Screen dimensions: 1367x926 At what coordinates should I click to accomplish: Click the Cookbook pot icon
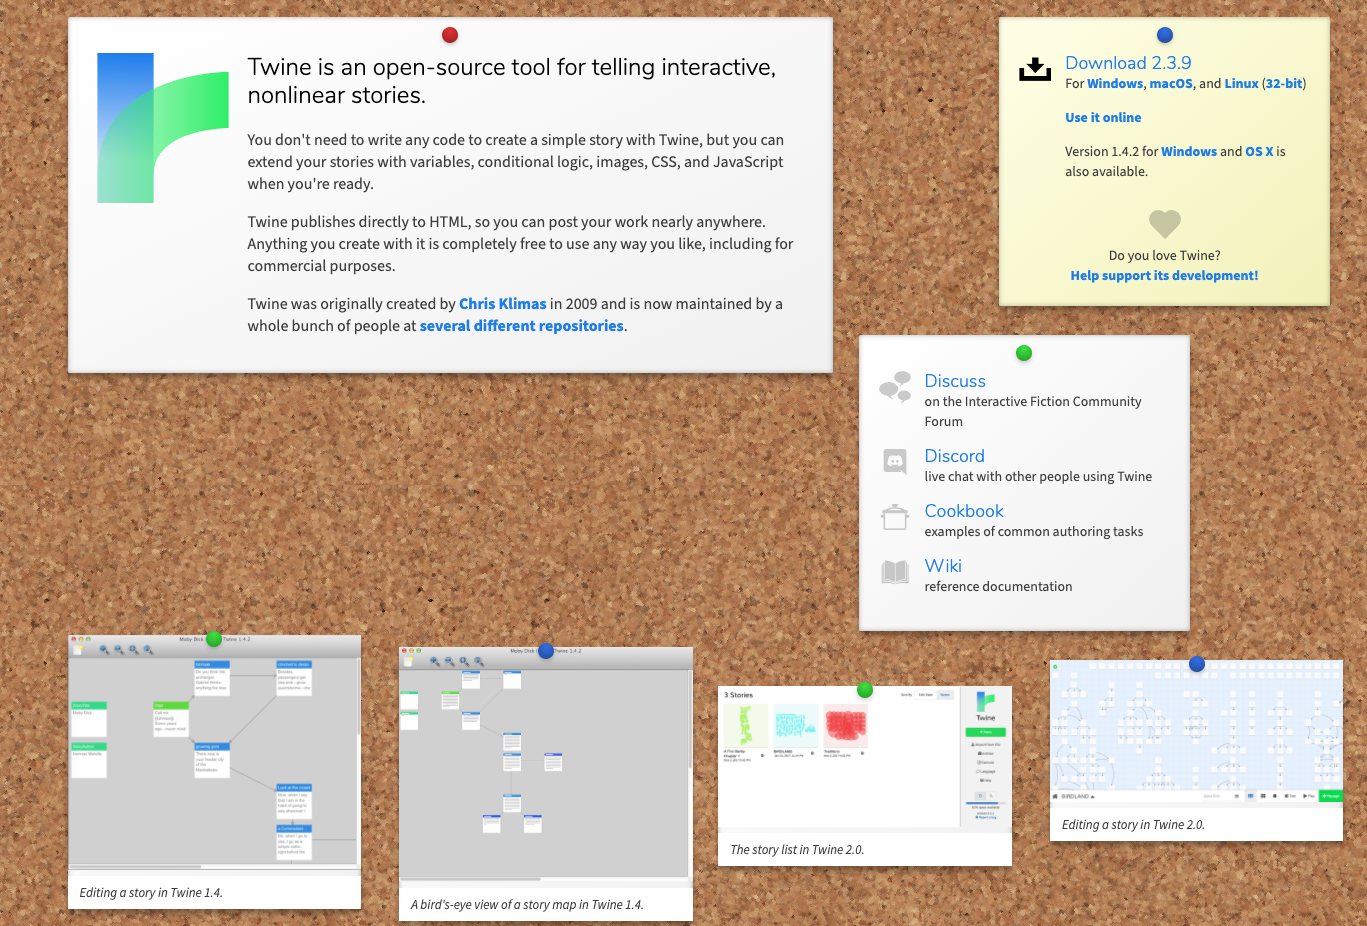[x=895, y=517]
